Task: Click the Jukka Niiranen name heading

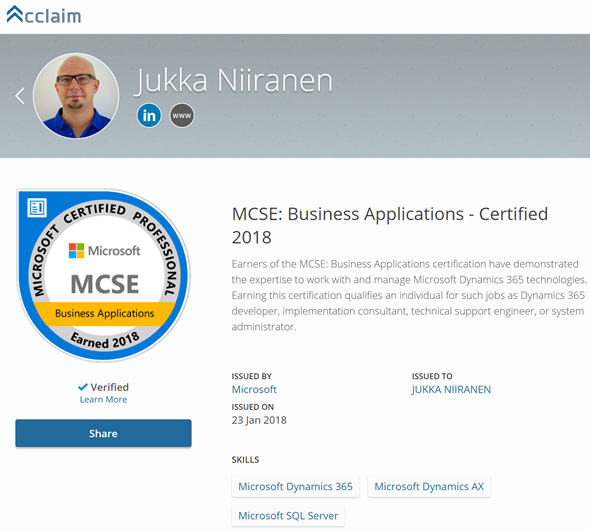Action: [x=234, y=81]
